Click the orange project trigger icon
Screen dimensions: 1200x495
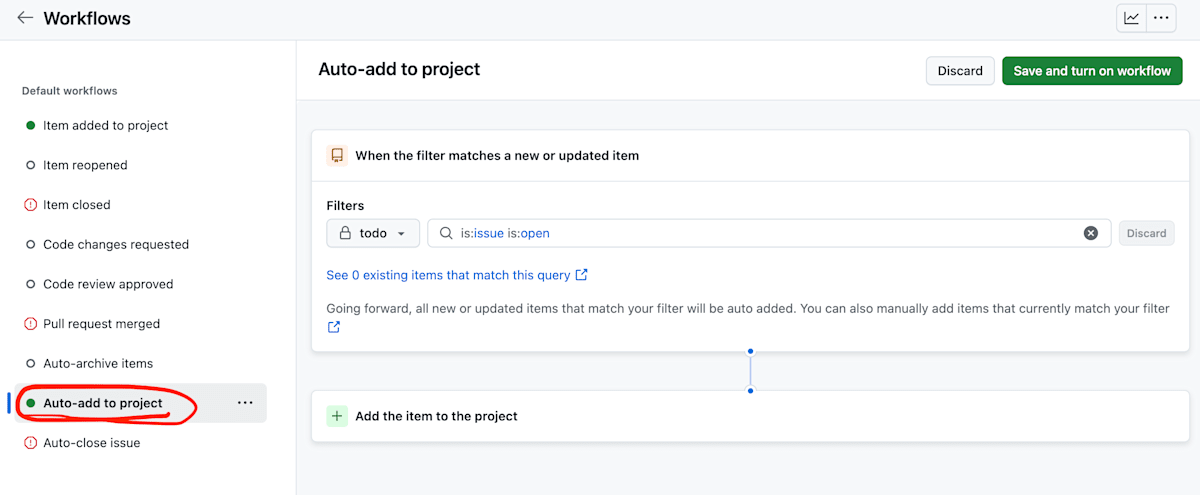[x=337, y=156]
